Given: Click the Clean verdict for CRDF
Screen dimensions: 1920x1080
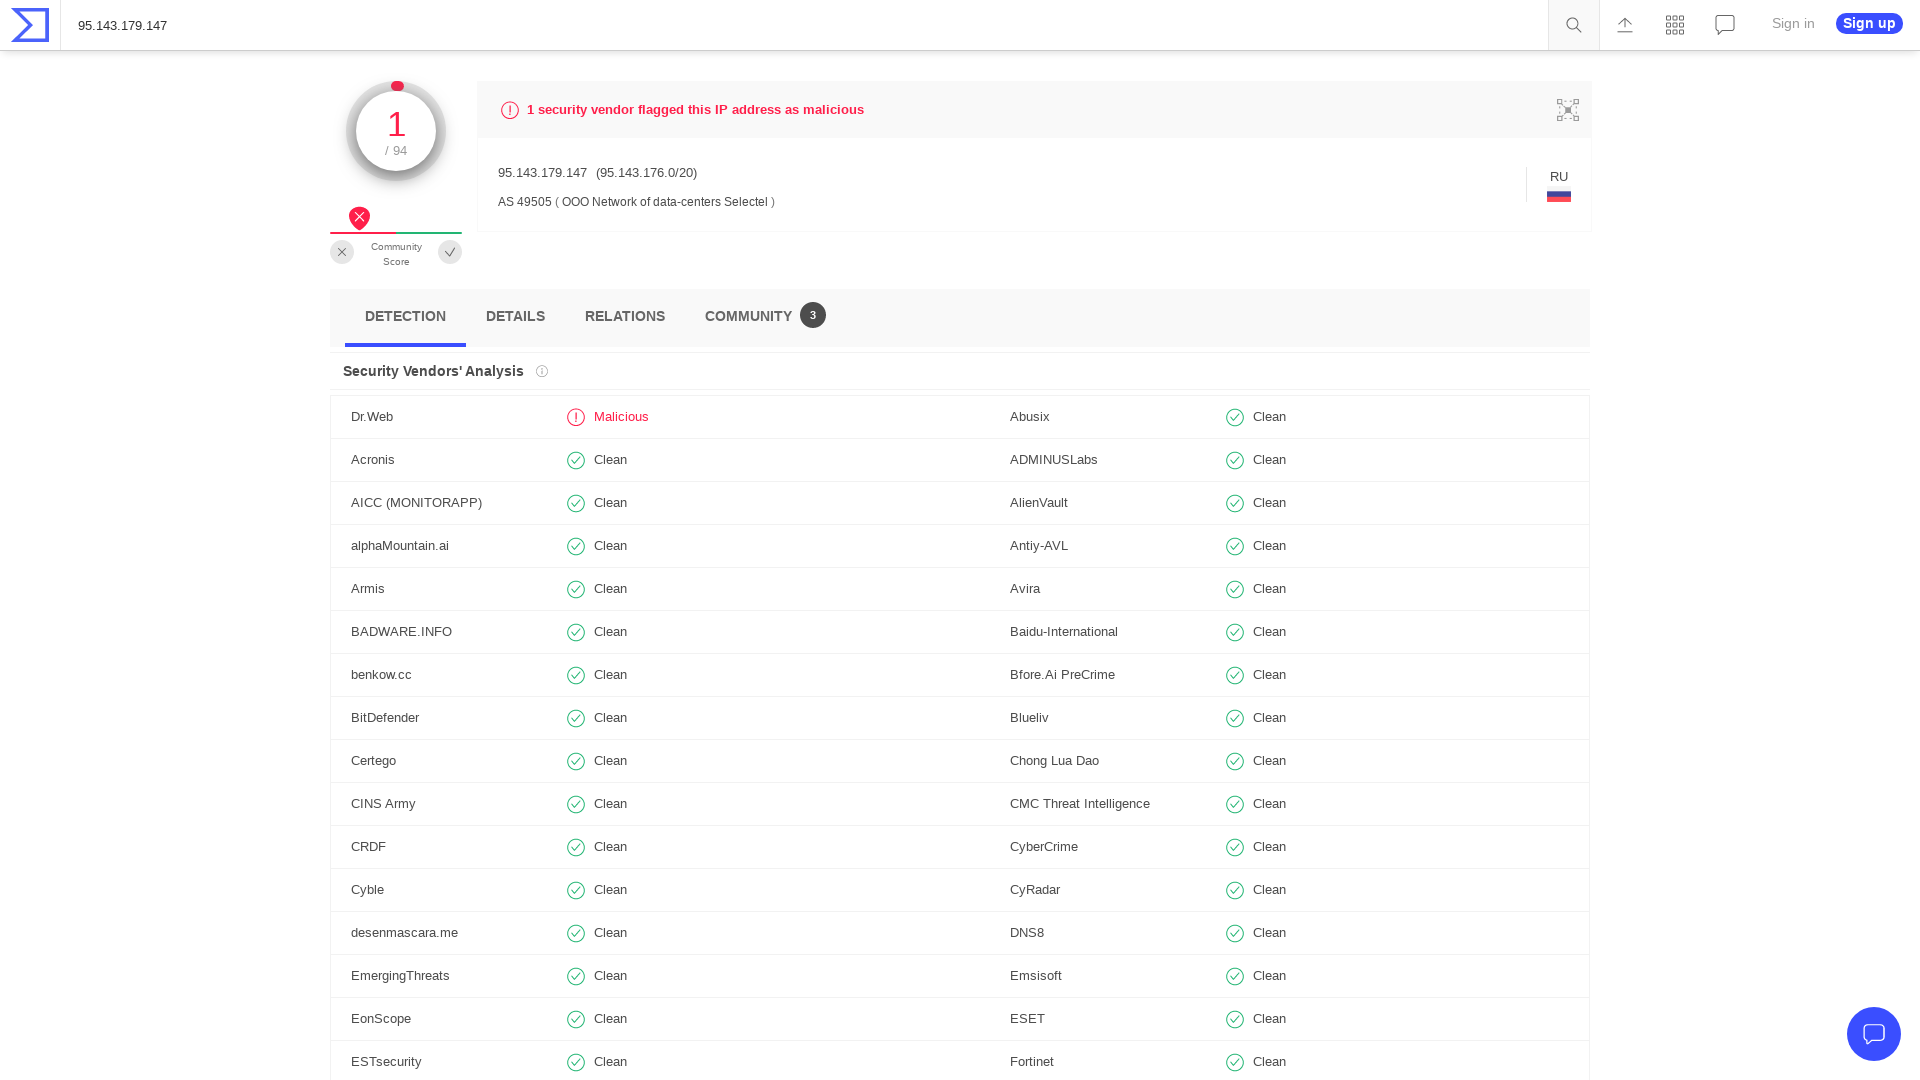Looking at the screenshot, I should pos(610,847).
